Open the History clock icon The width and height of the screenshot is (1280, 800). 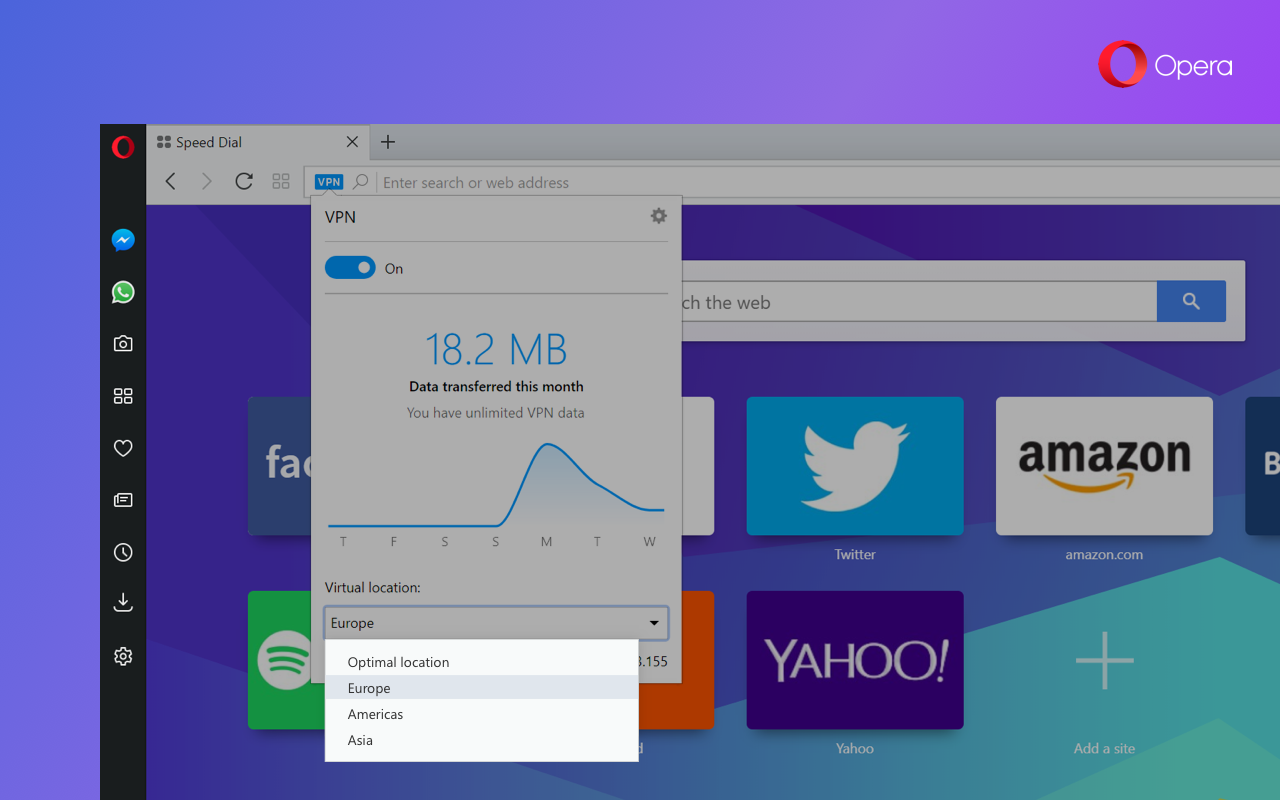coord(123,552)
